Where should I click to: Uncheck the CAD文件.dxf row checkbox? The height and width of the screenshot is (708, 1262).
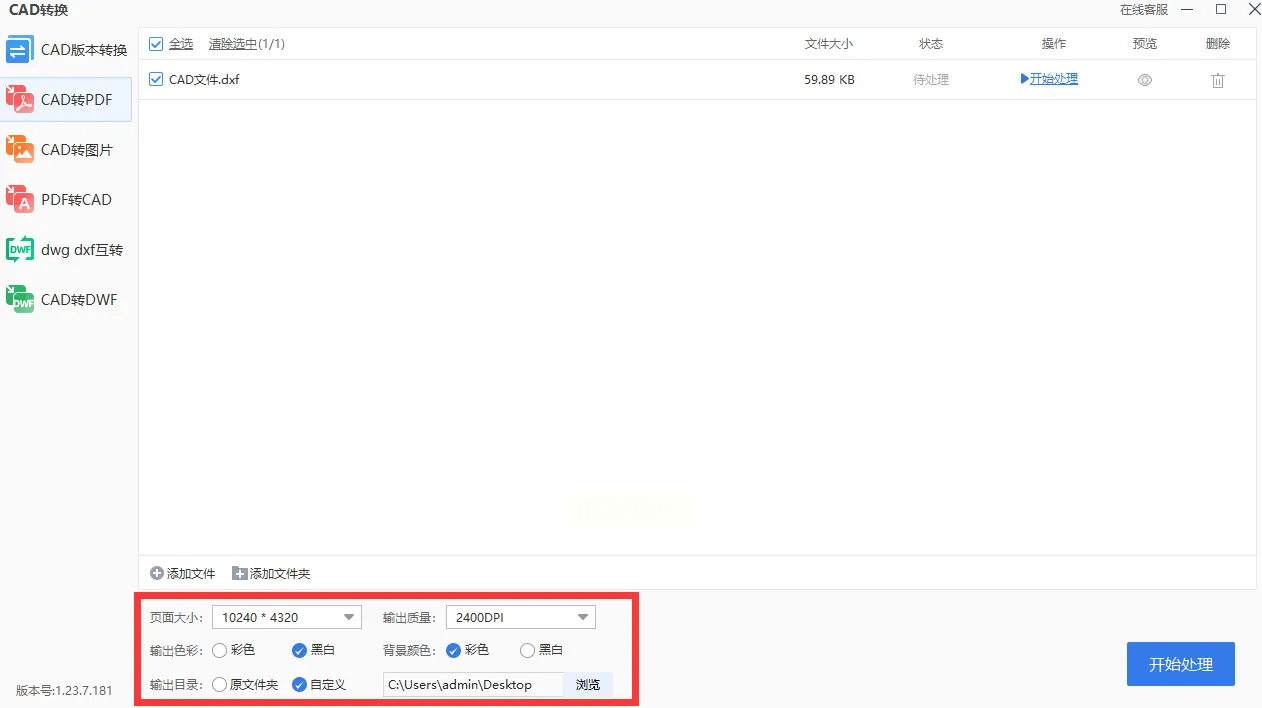[x=156, y=79]
